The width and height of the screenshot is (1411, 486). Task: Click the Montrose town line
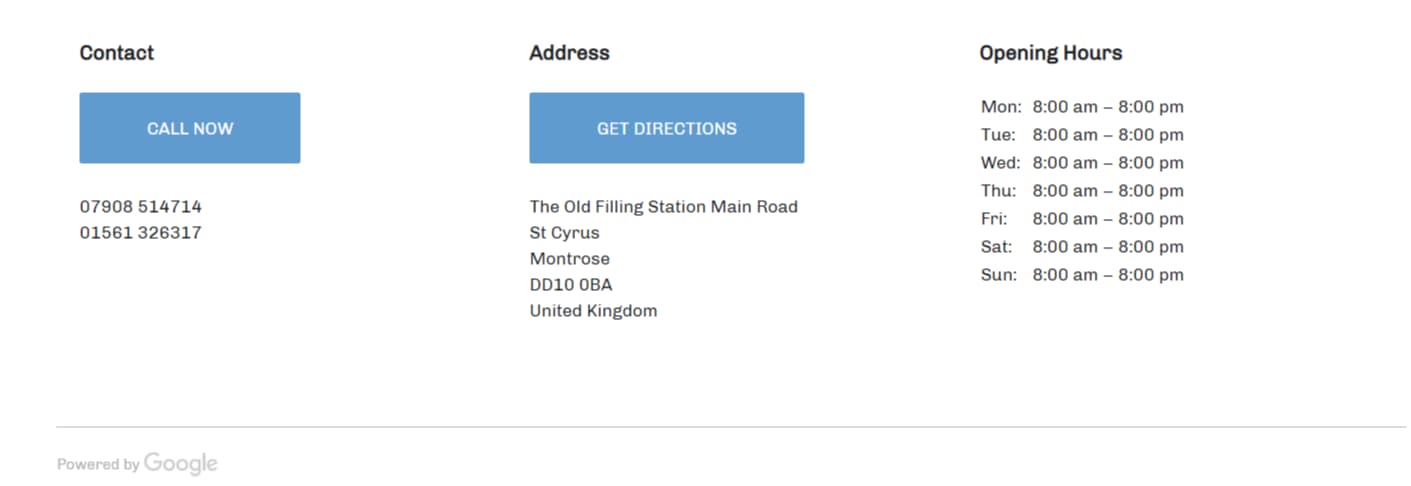coord(569,259)
